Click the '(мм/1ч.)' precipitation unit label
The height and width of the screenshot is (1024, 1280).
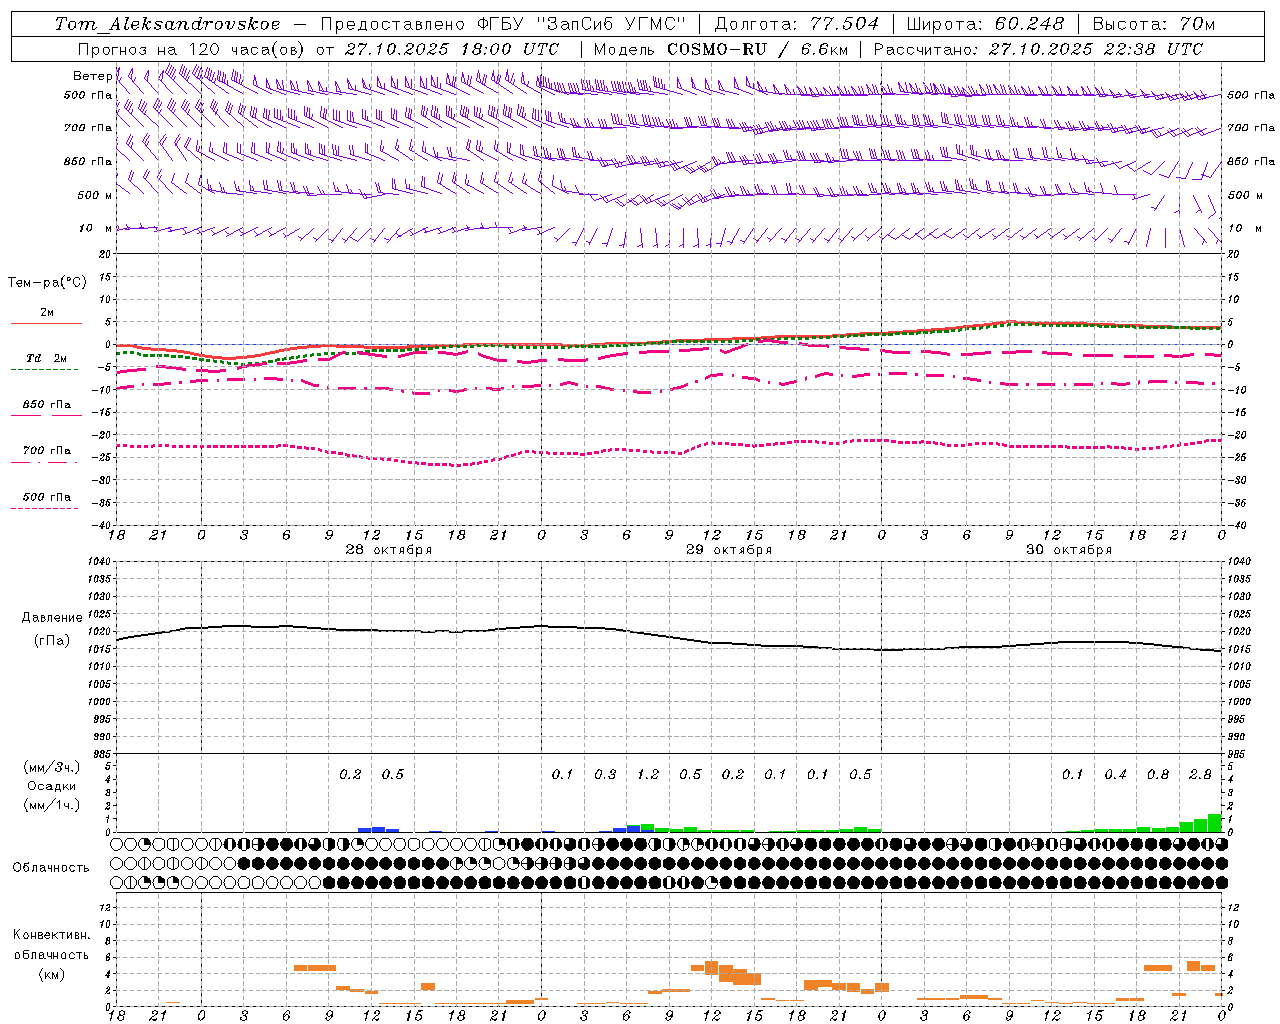pyautogui.click(x=52, y=805)
